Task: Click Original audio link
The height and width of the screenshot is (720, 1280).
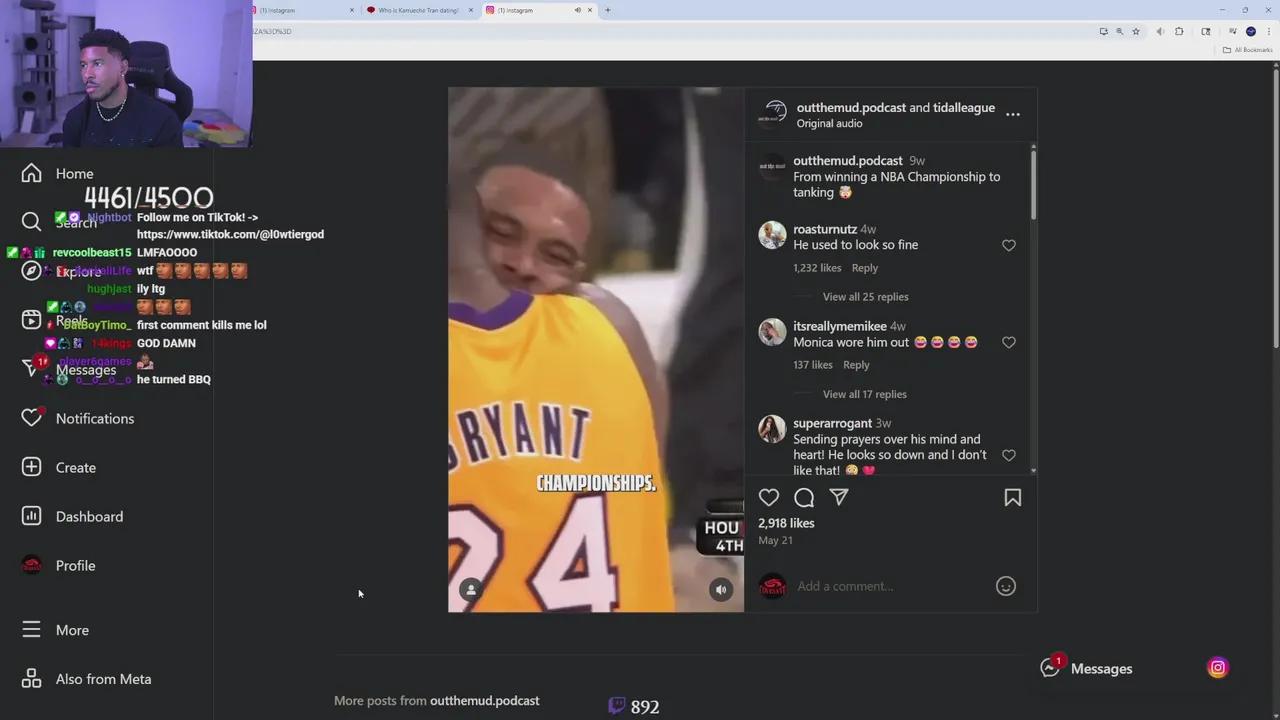Action: pyautogui.click(x=829, y=123)
